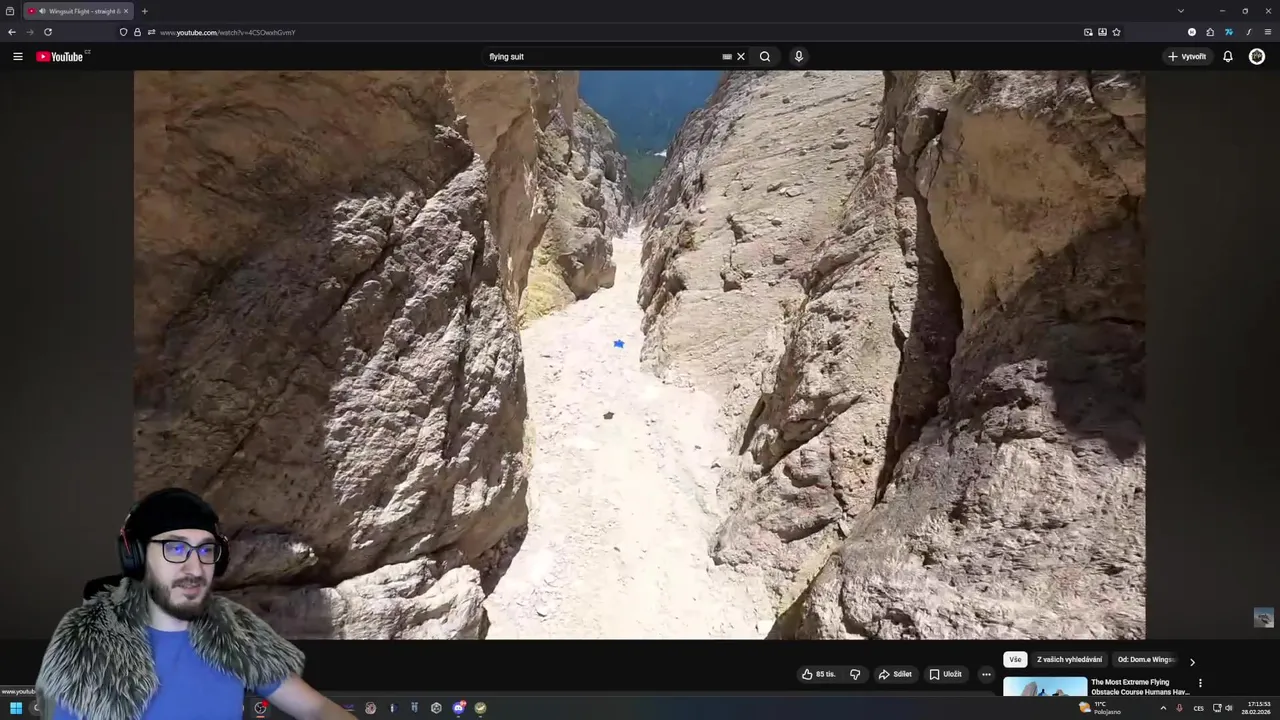
Task: Open weather widget showing 11°C
Action: 1100,708
